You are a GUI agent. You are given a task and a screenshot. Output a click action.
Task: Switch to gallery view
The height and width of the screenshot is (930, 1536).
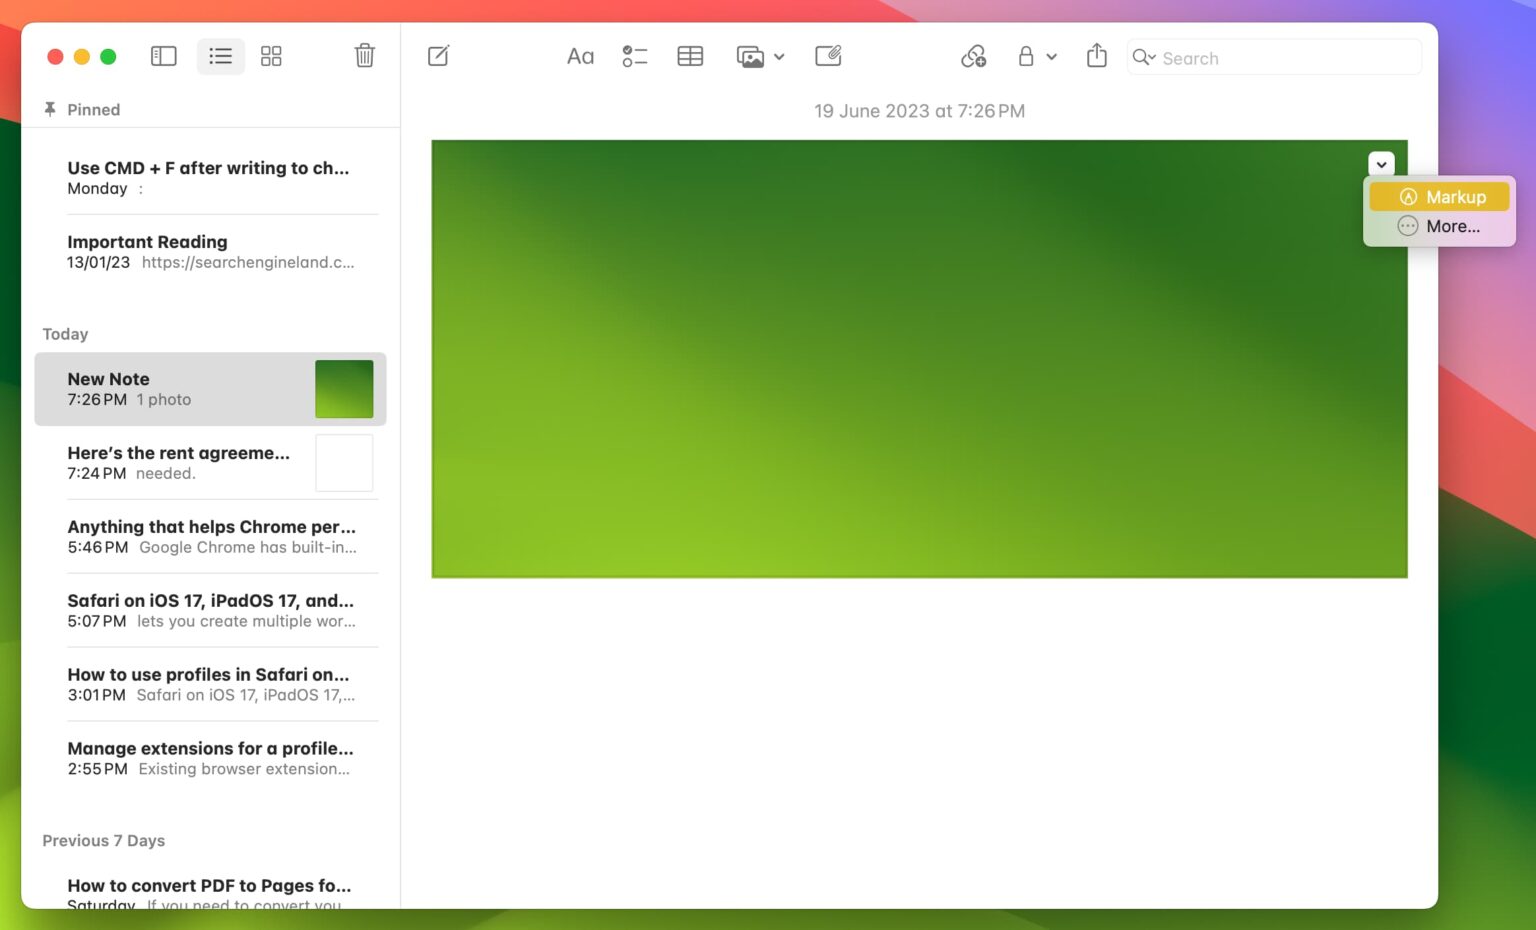pos(271,56)
